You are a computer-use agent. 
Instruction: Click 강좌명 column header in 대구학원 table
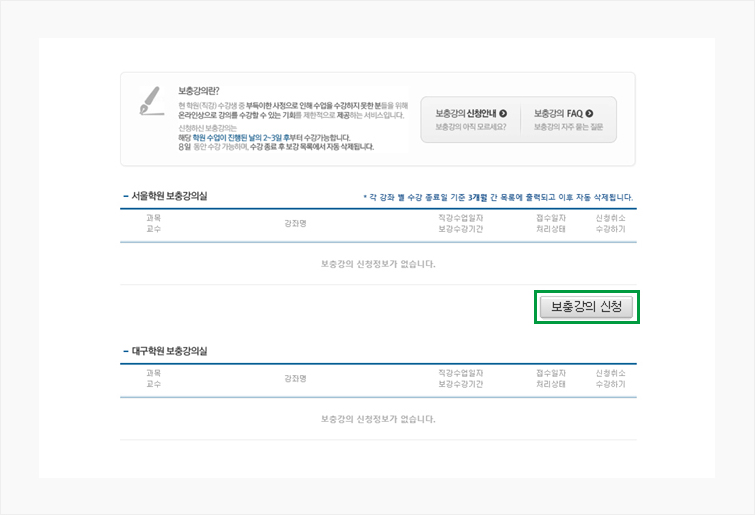(295, 379)
